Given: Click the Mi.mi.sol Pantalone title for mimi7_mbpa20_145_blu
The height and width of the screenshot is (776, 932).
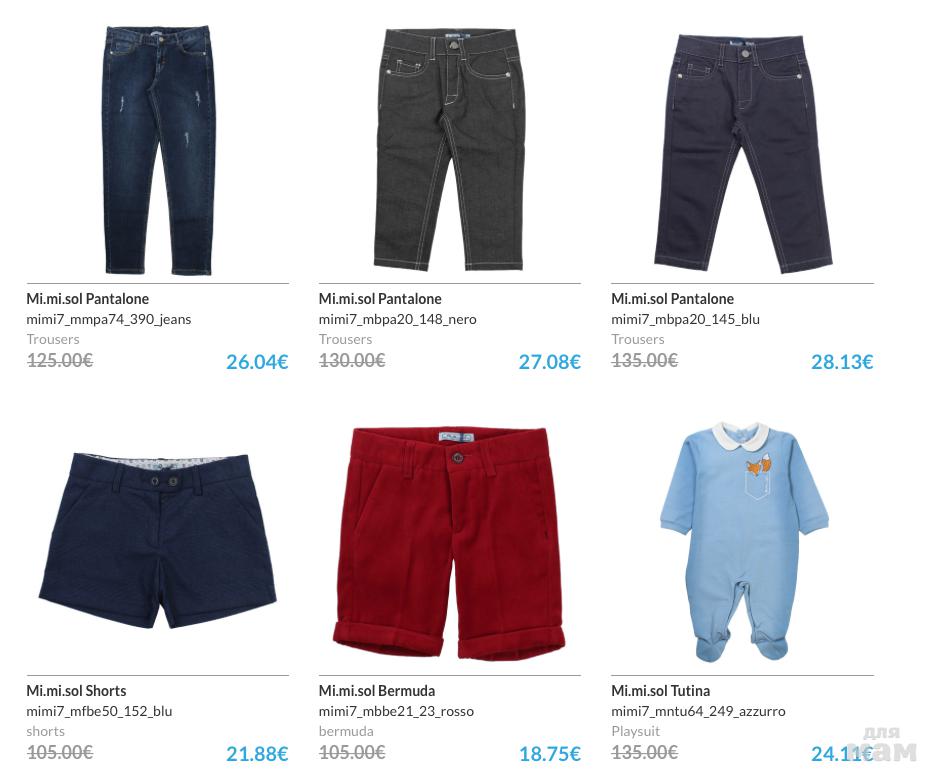Looking at the screenshot, I should tap(672, 299).
